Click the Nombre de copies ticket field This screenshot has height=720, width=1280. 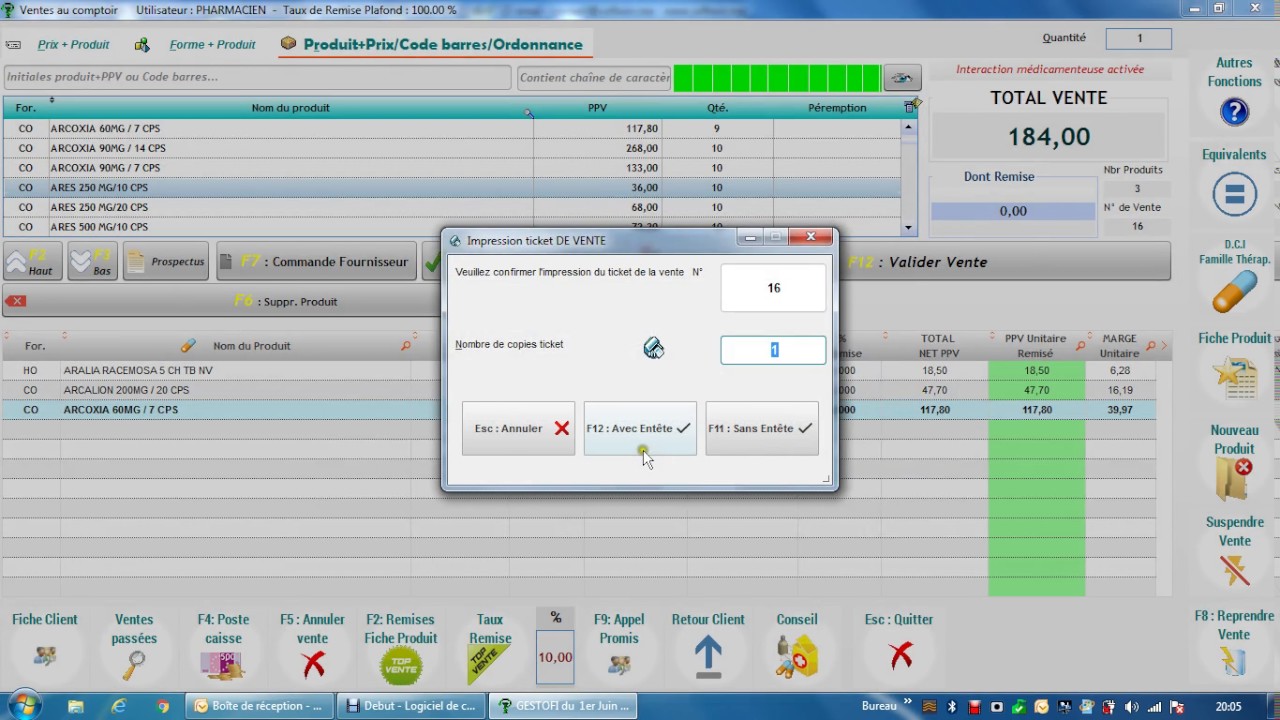[773, 350]
